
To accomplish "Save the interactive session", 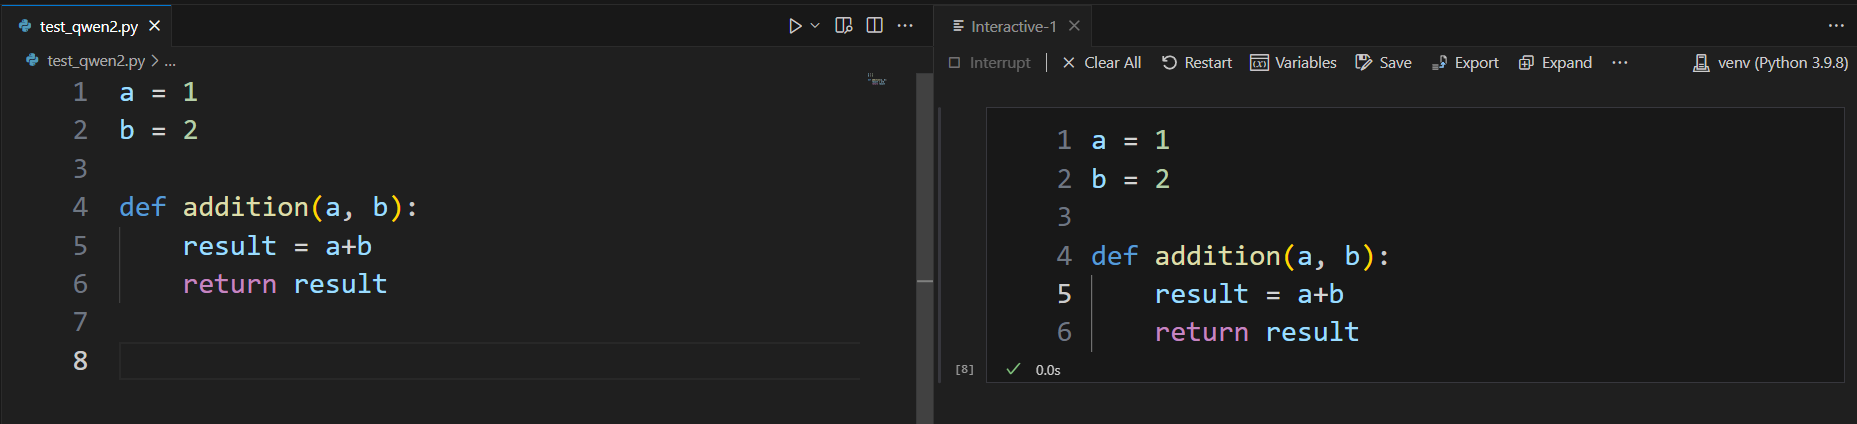I will (1383, 62).
